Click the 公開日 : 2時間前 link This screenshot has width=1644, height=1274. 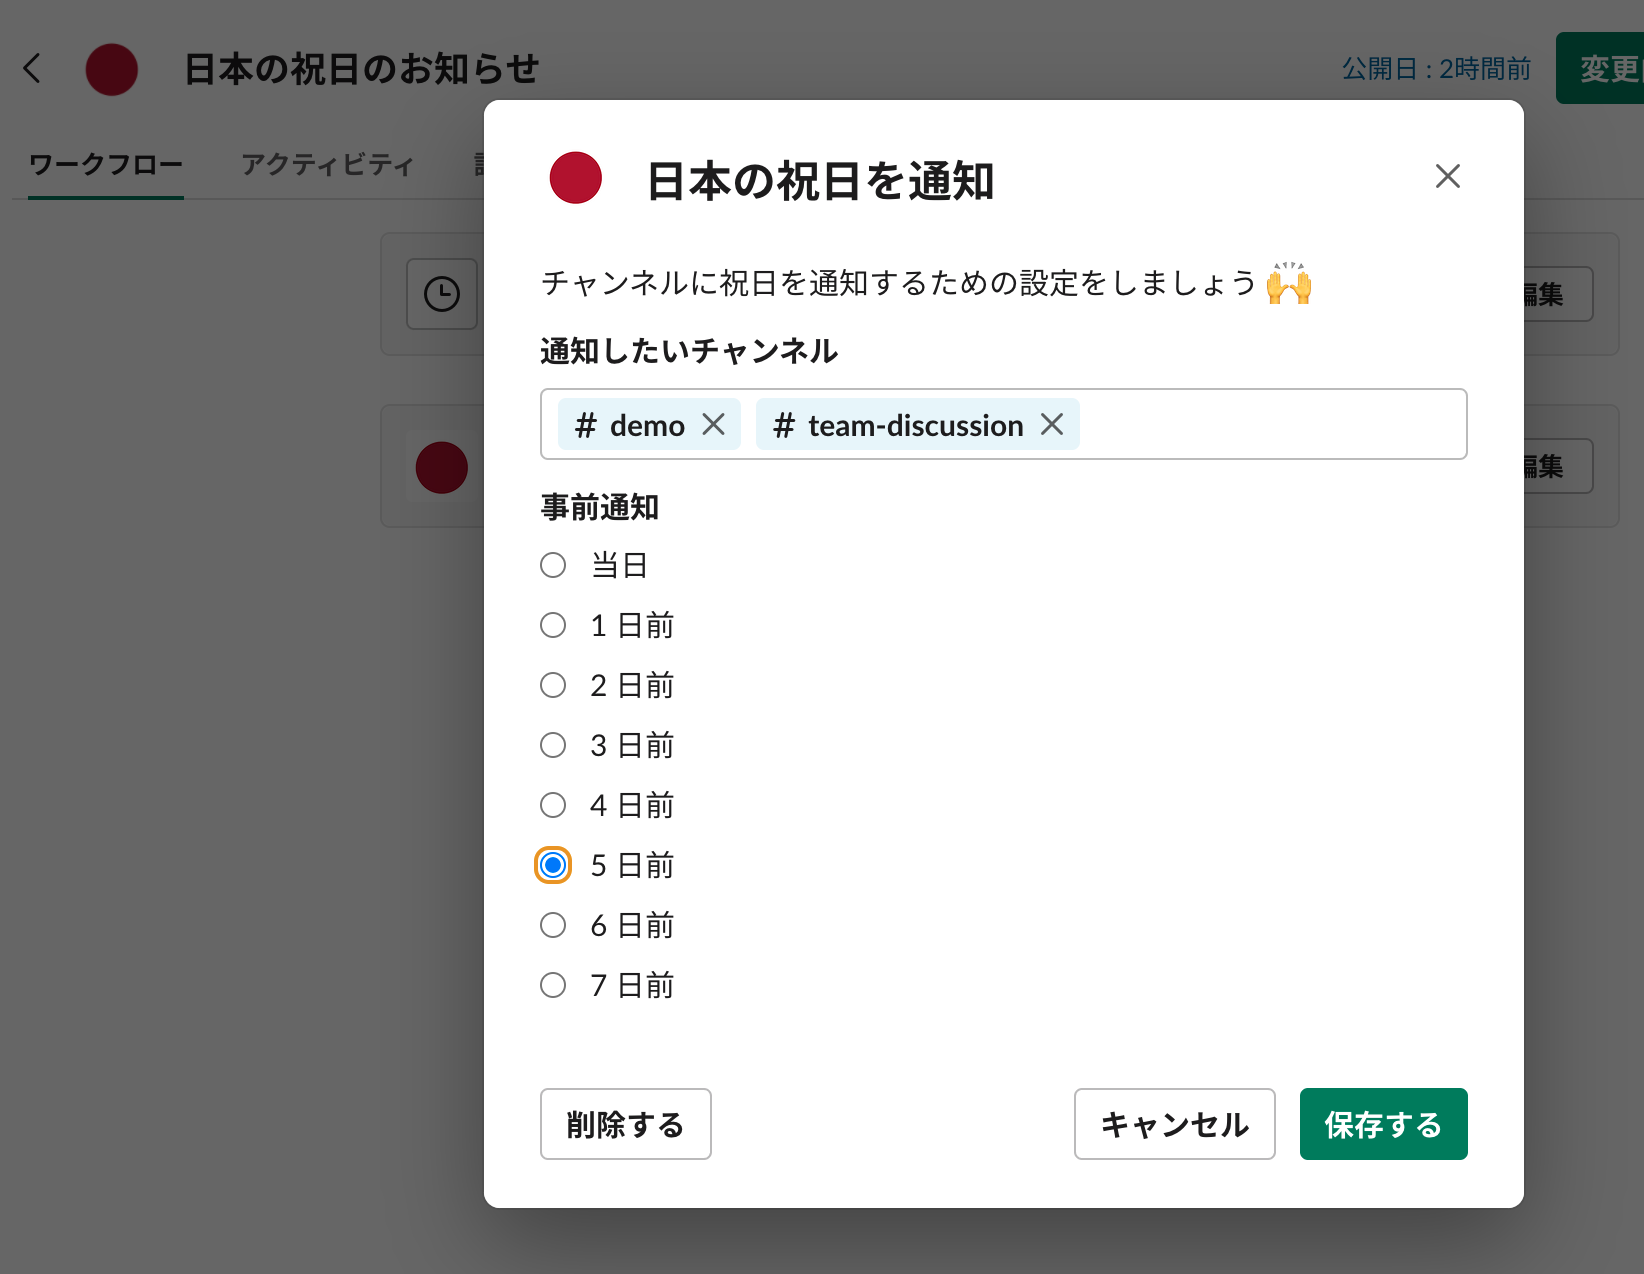1436,69
